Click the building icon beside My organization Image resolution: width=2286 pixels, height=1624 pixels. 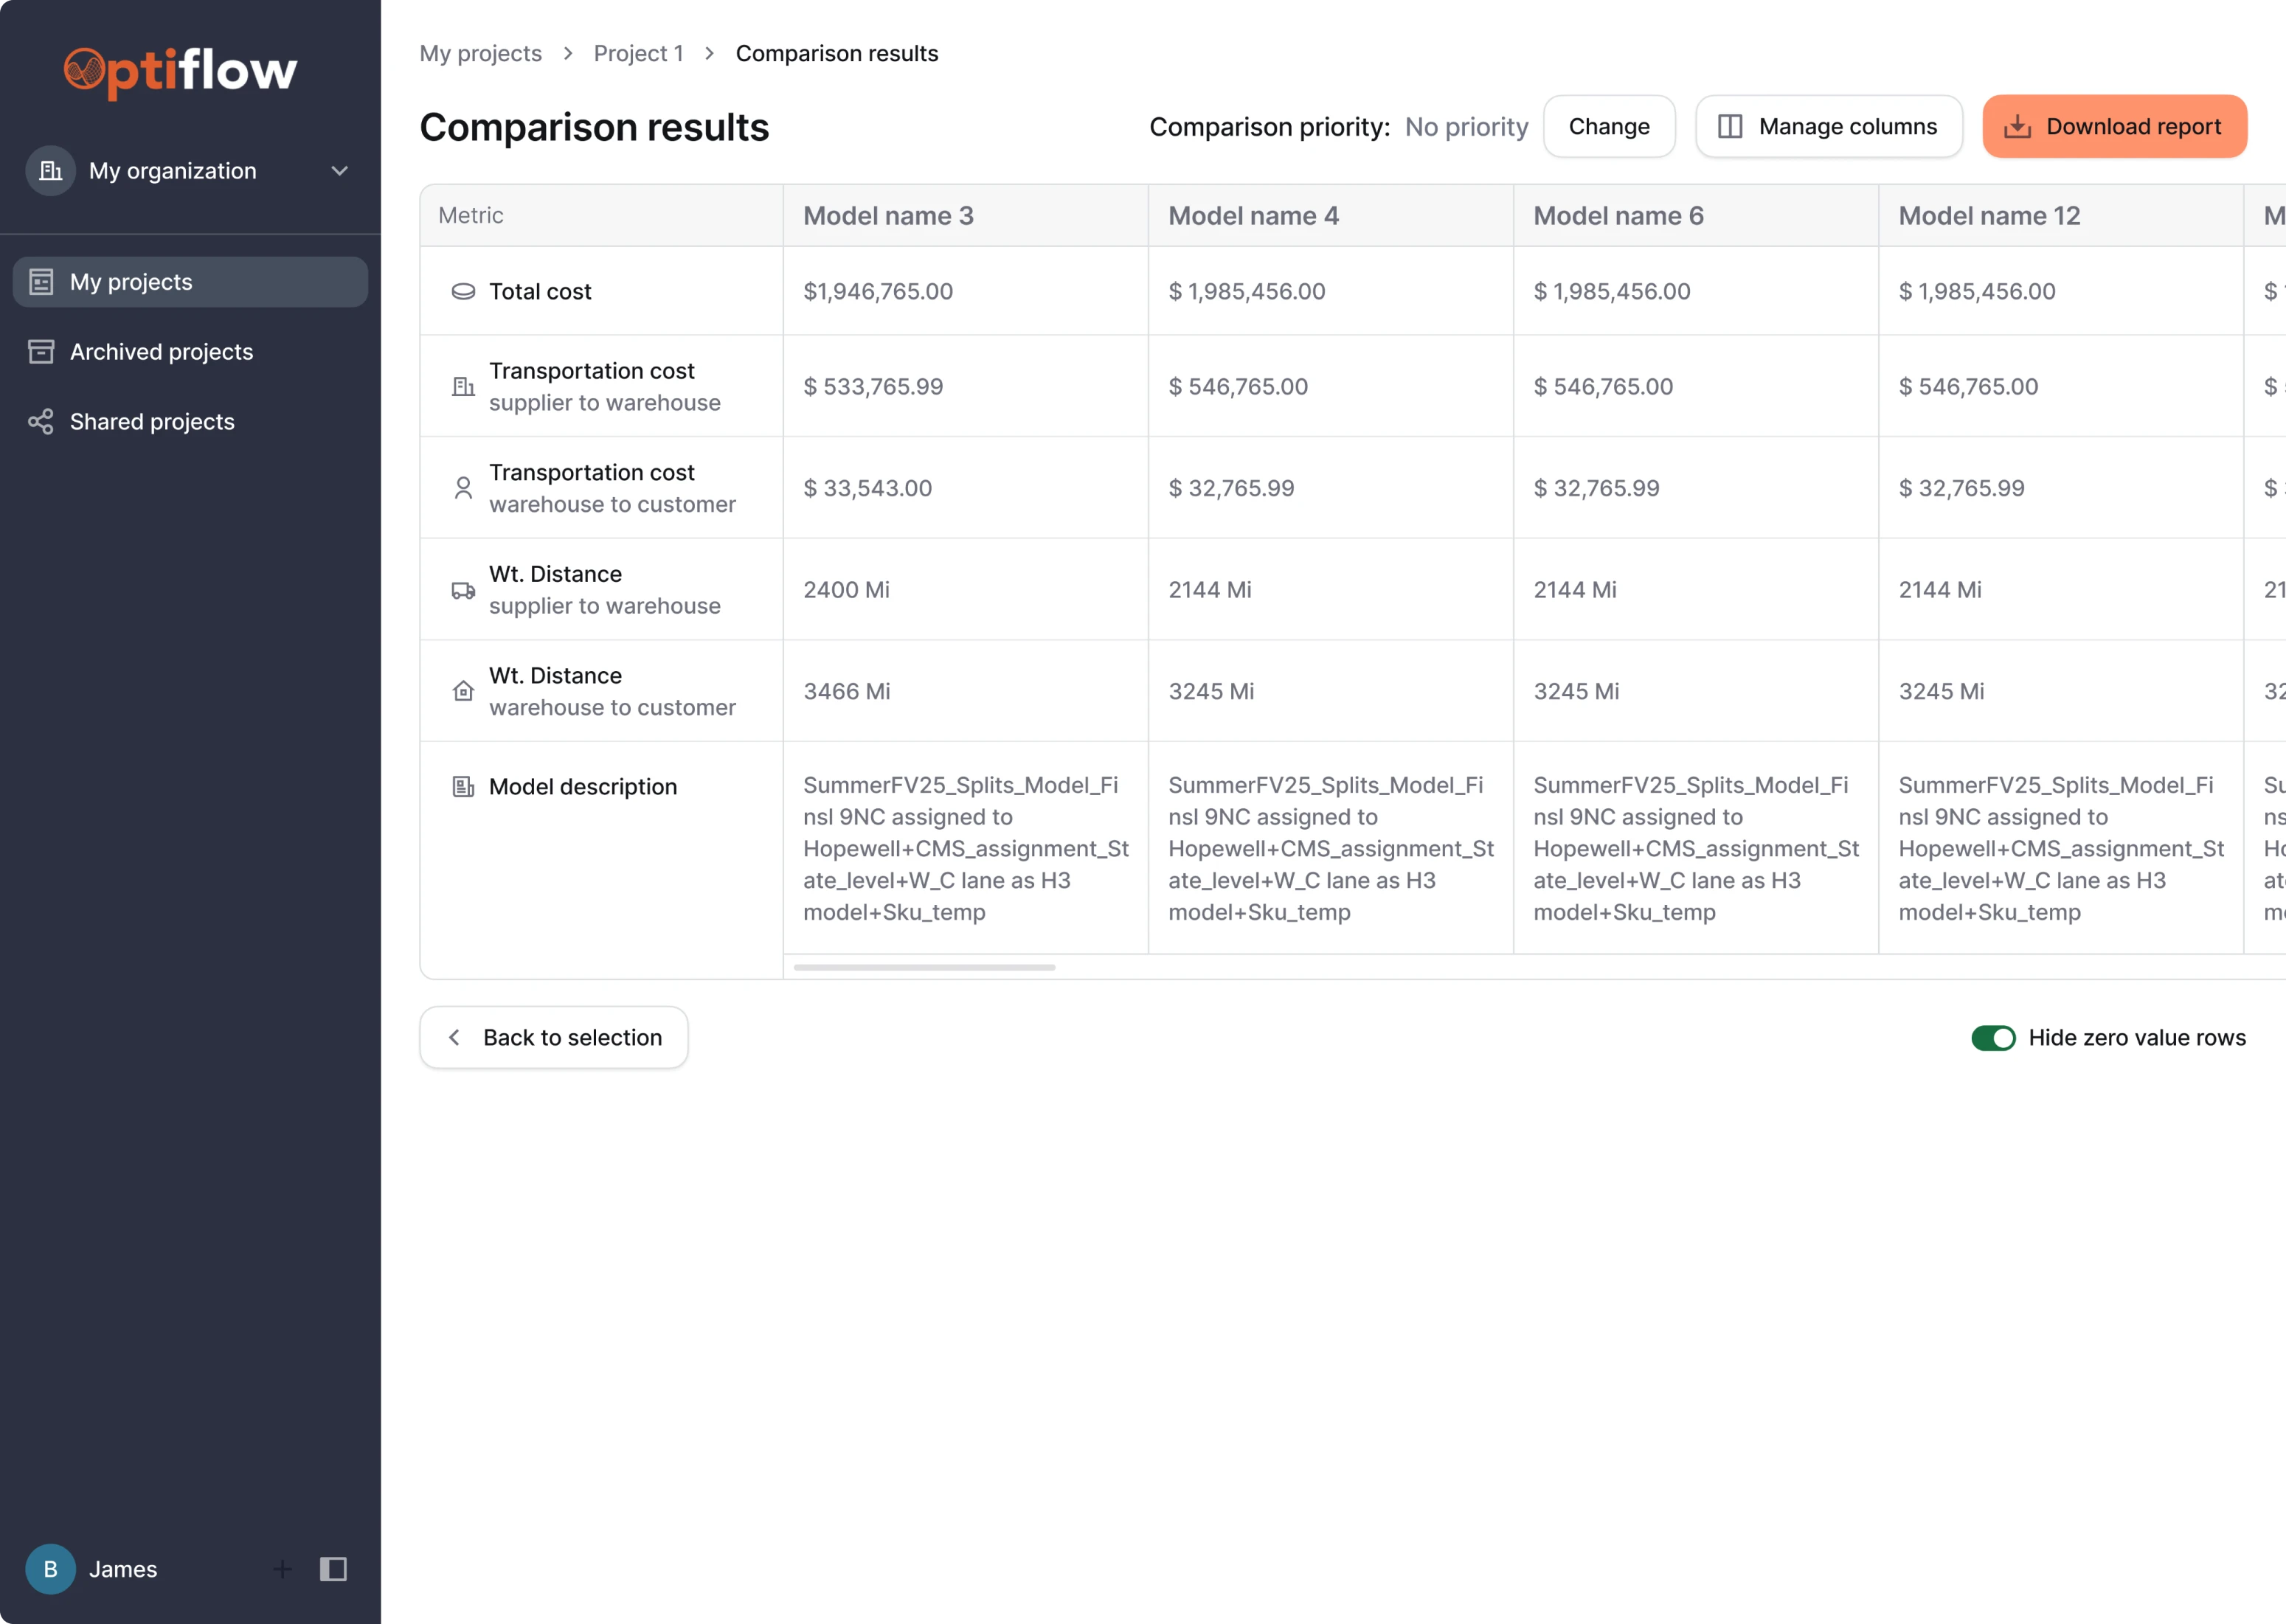tap(50, 170)
